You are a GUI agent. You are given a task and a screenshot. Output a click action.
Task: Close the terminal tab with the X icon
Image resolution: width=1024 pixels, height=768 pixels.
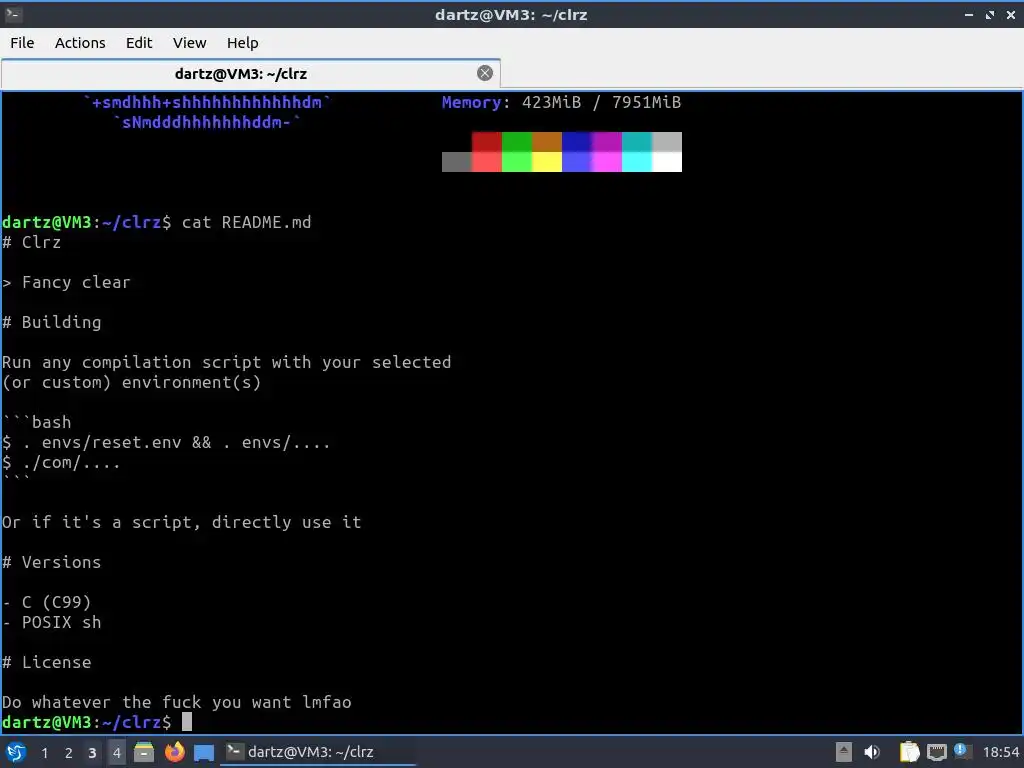pyautogui.click(x=485, y=73)
